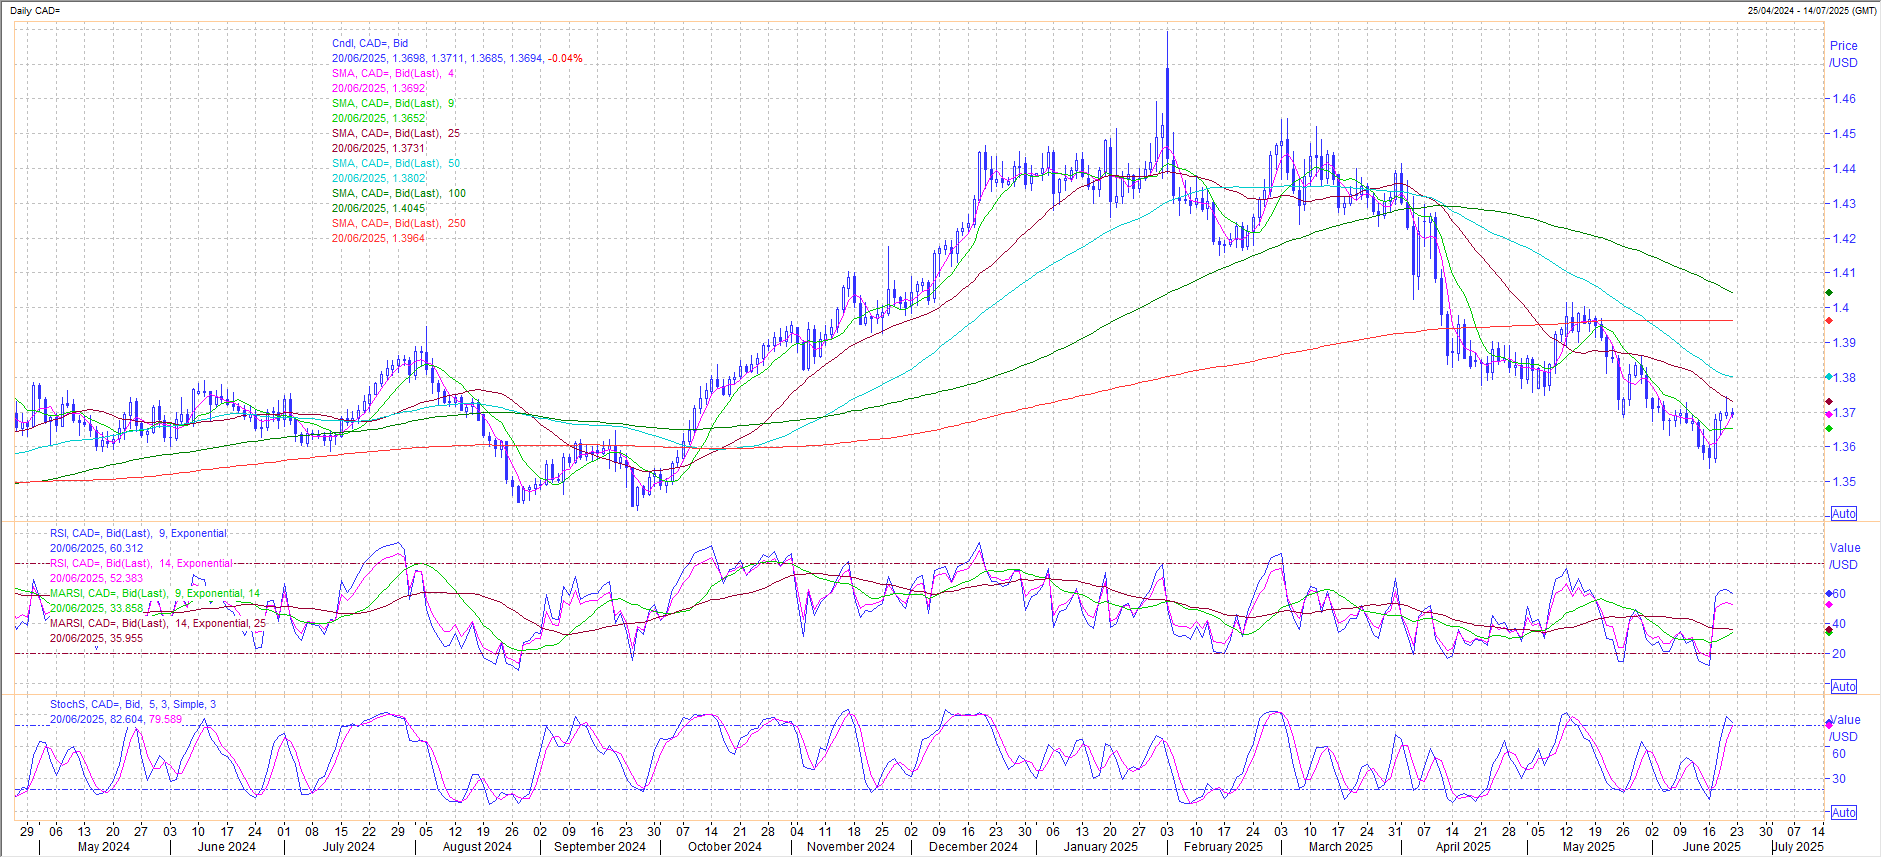Select the MARSI 14 Exponential 25 legend
1882x858 pixels.
tap(158, 623)
